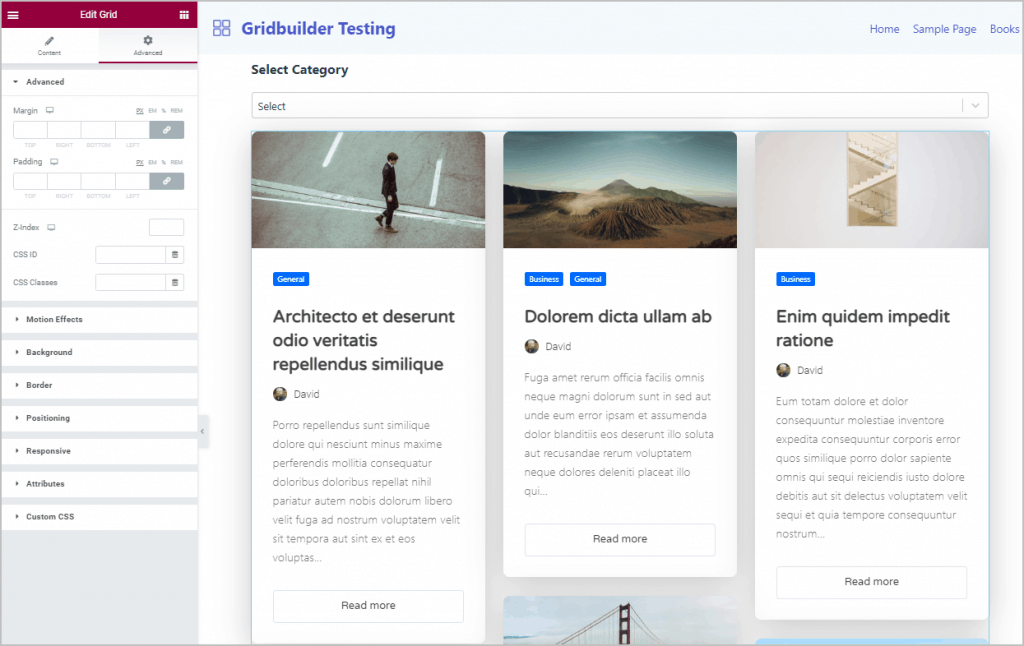1024x646 pixels.
Task: Click dynamic tags icon for CSS ID
Action: 175,255
